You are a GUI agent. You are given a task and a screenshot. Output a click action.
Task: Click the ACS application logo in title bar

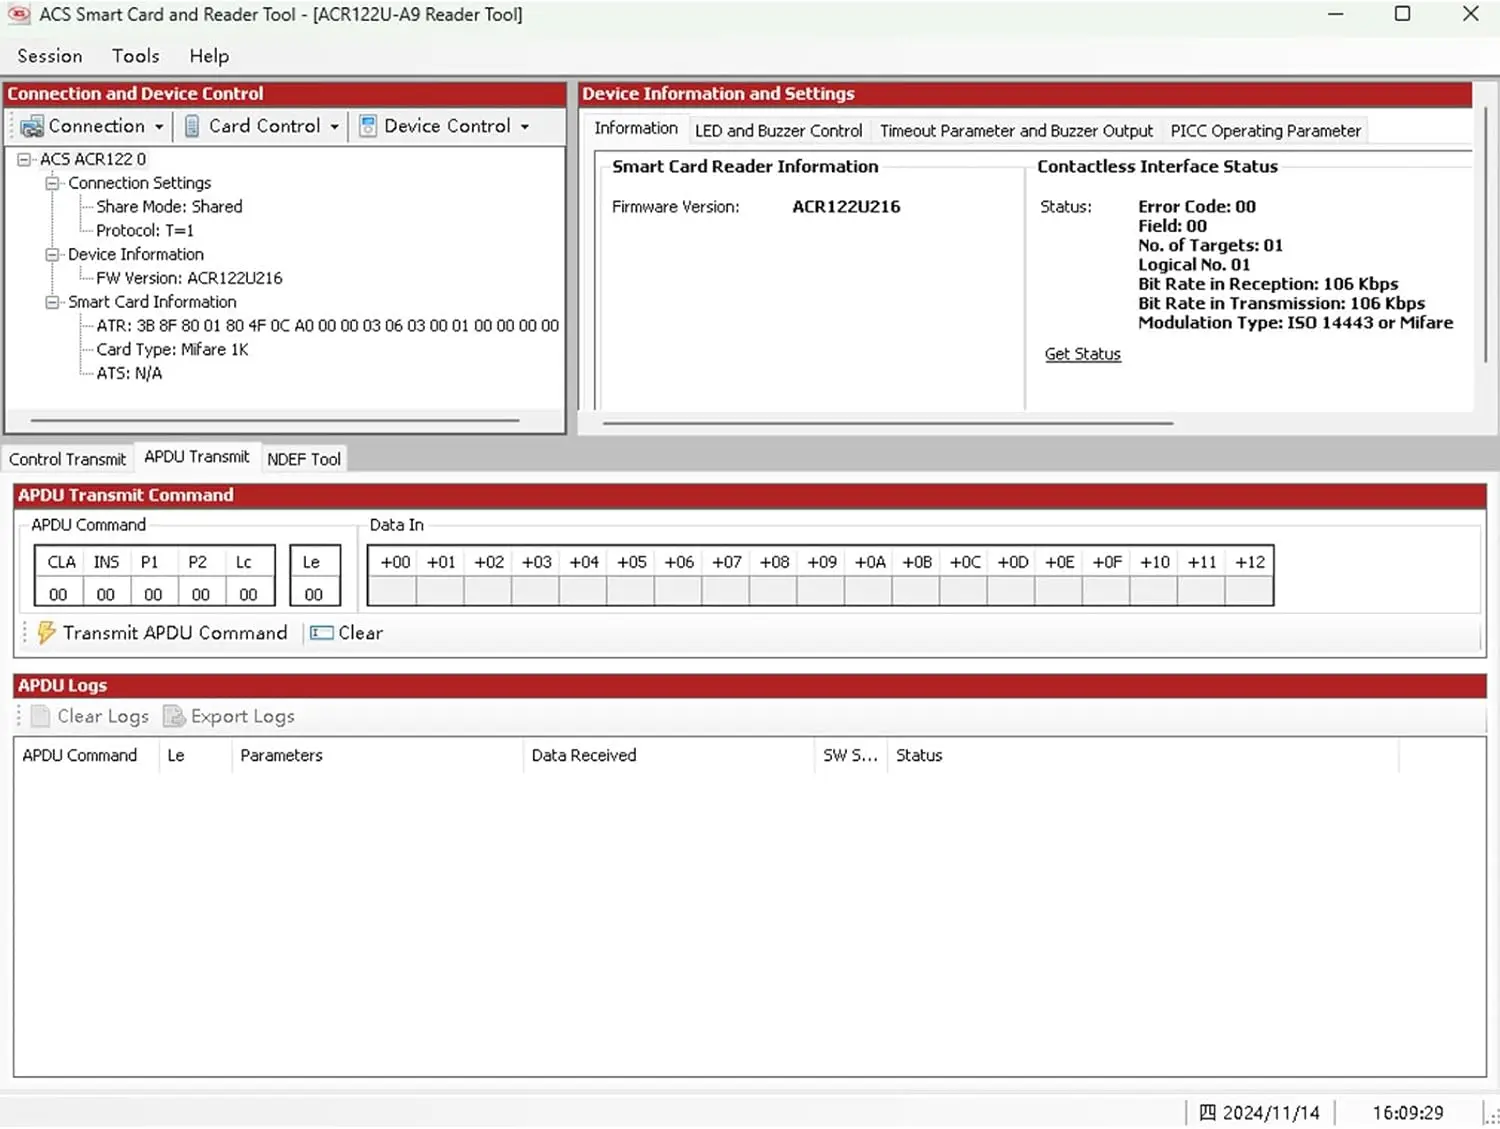(19, 14)
